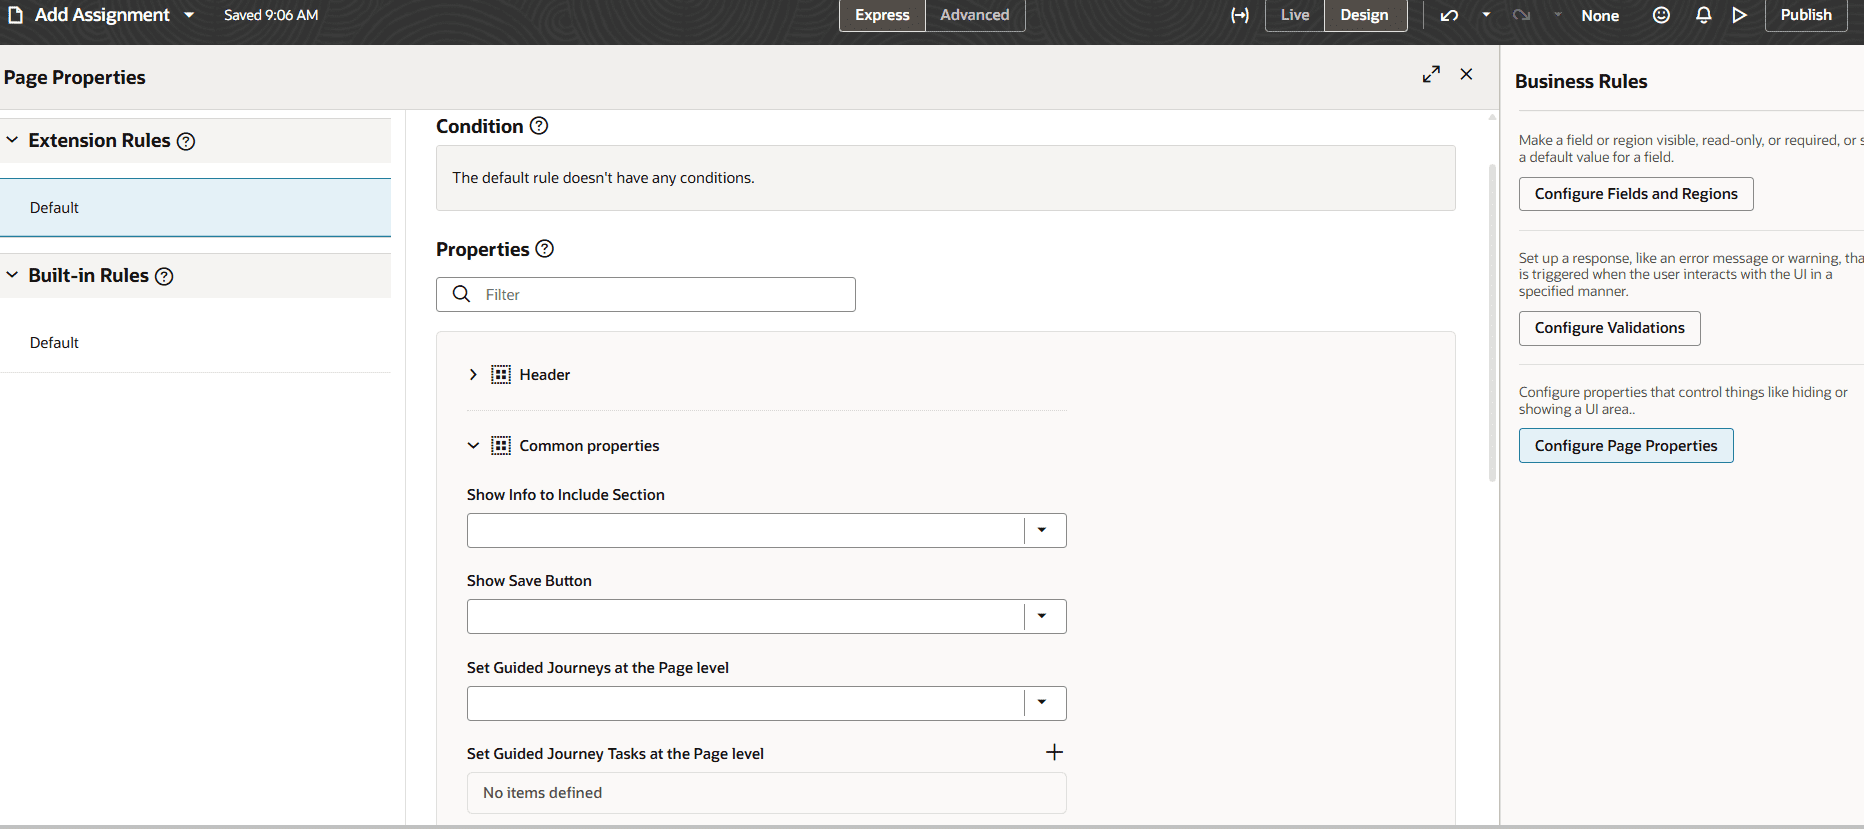Select the Default rule under Extension Rules

pos(55,208)
